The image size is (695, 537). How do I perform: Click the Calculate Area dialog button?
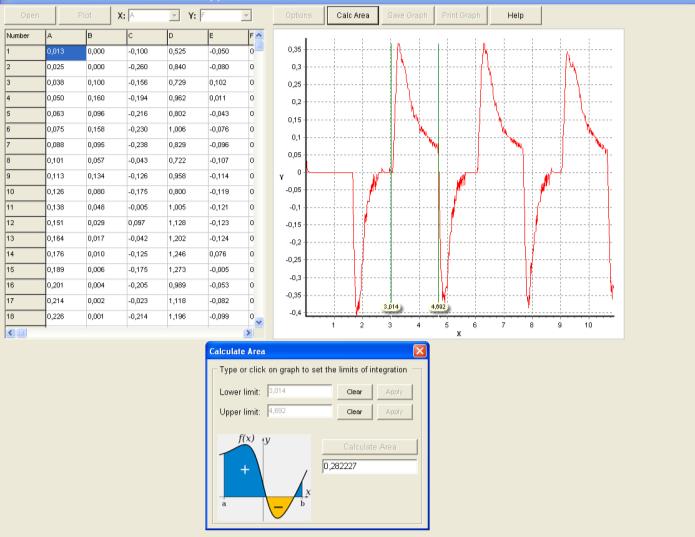pos(370,447)
